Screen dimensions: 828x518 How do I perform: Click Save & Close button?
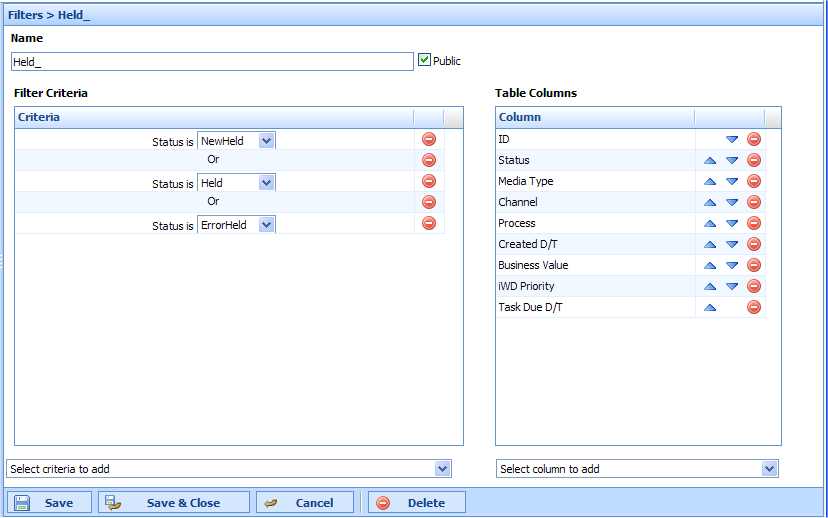click(x=174, y=502)
